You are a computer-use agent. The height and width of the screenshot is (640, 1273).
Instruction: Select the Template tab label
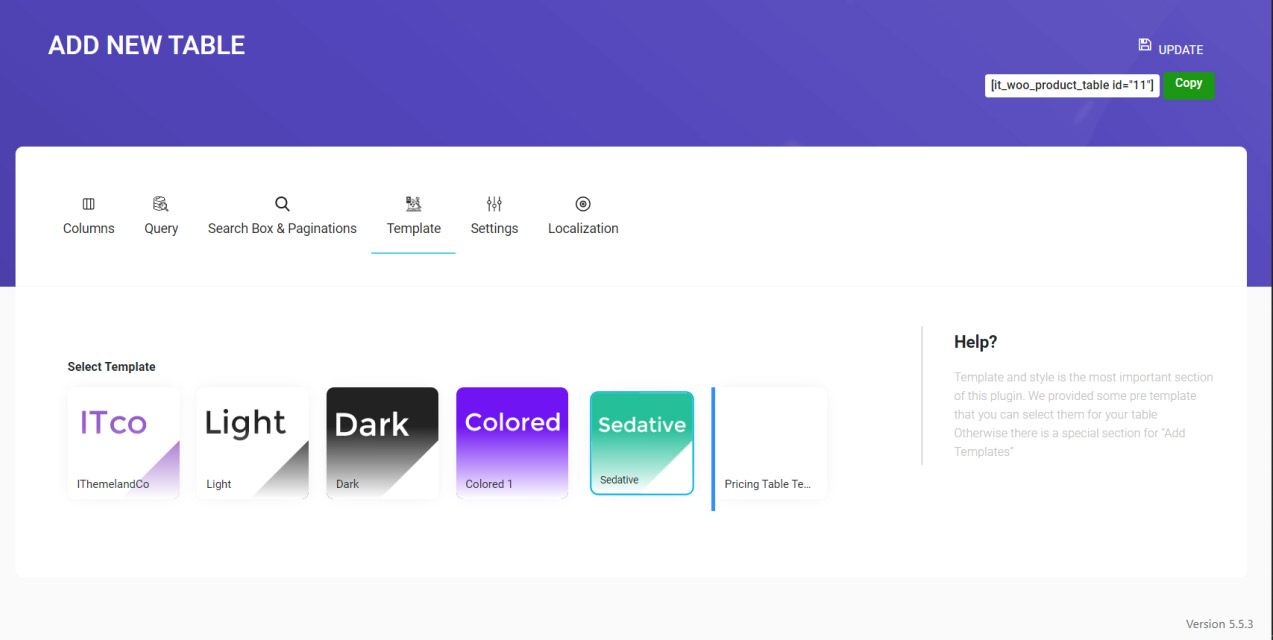[414, 229]
